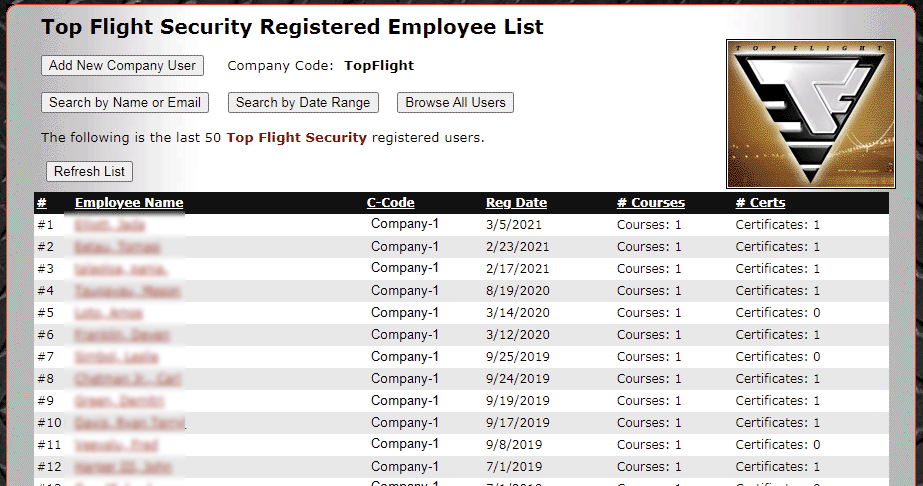Sort by Reg Date column header
Viewport: 923px width, 486px height.
tap(516, 203)
